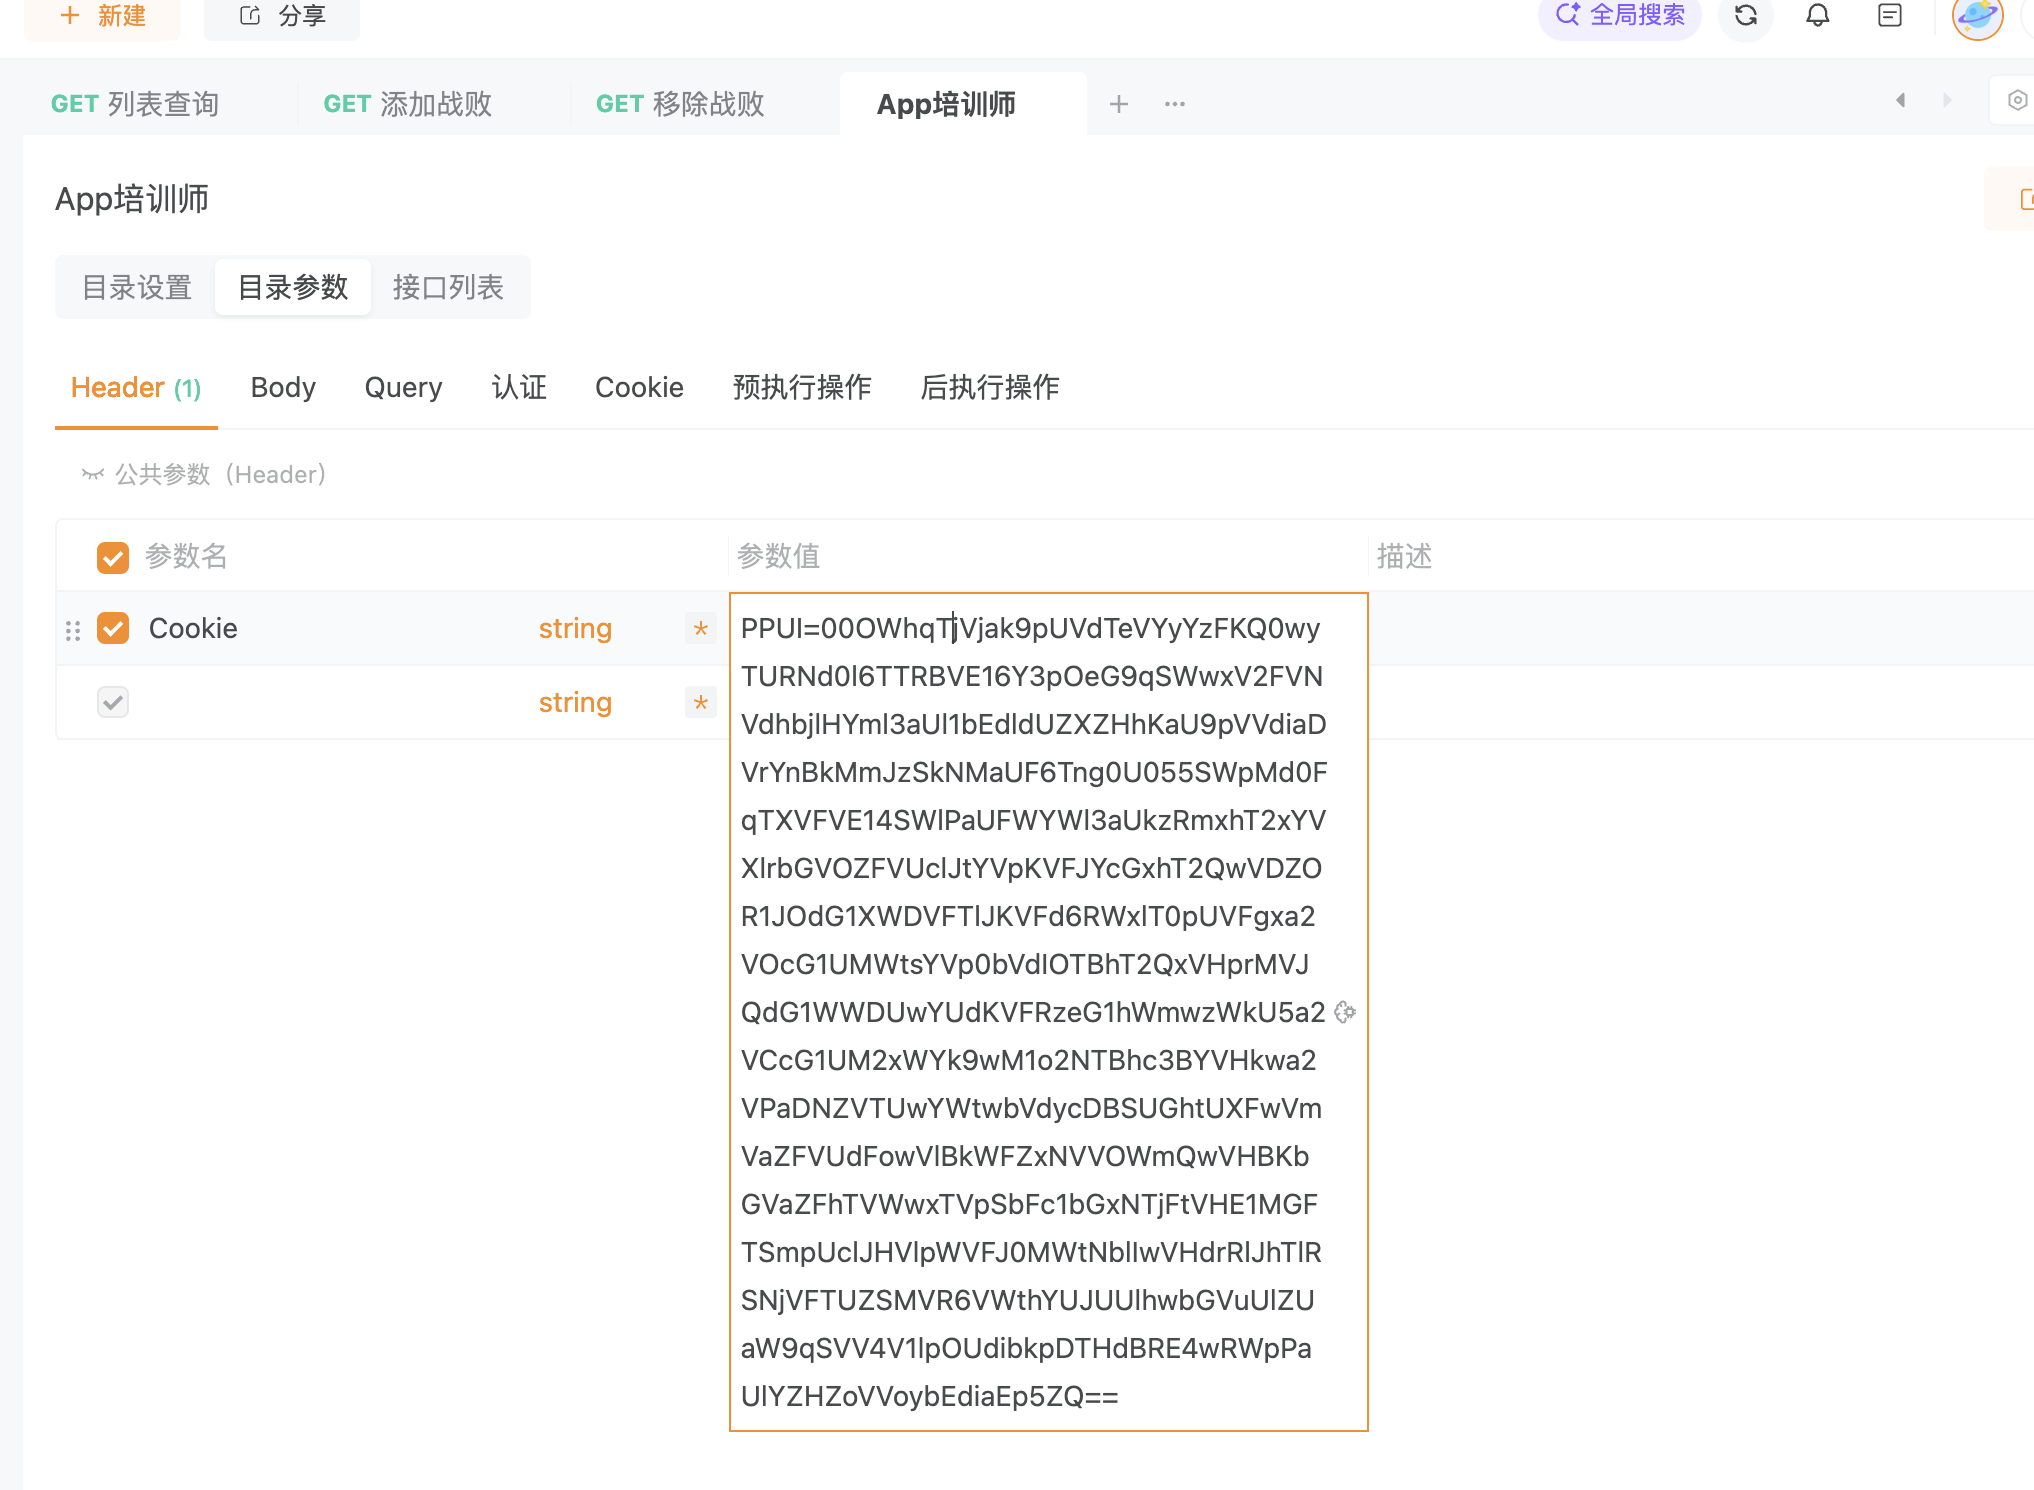Screen dimensions: 2034x1490
Task: Click the magic wand icon in value field
Action: [x=1346, y=1012]
